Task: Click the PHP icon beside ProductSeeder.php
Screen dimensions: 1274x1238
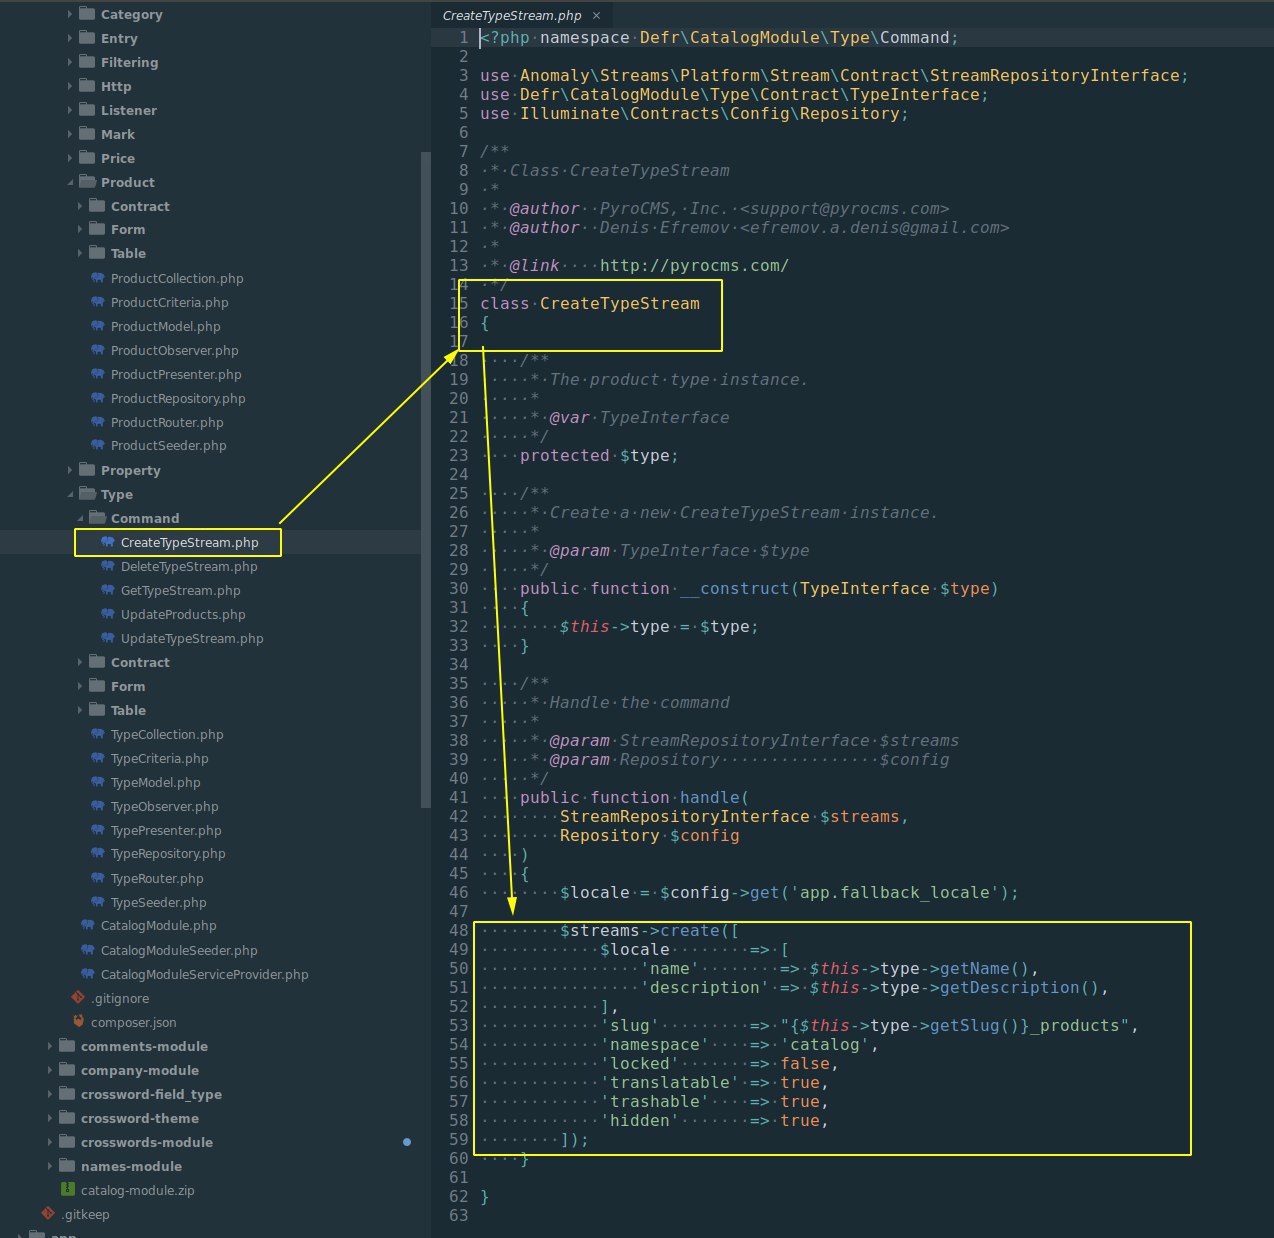Action: (x=98, y=446)
